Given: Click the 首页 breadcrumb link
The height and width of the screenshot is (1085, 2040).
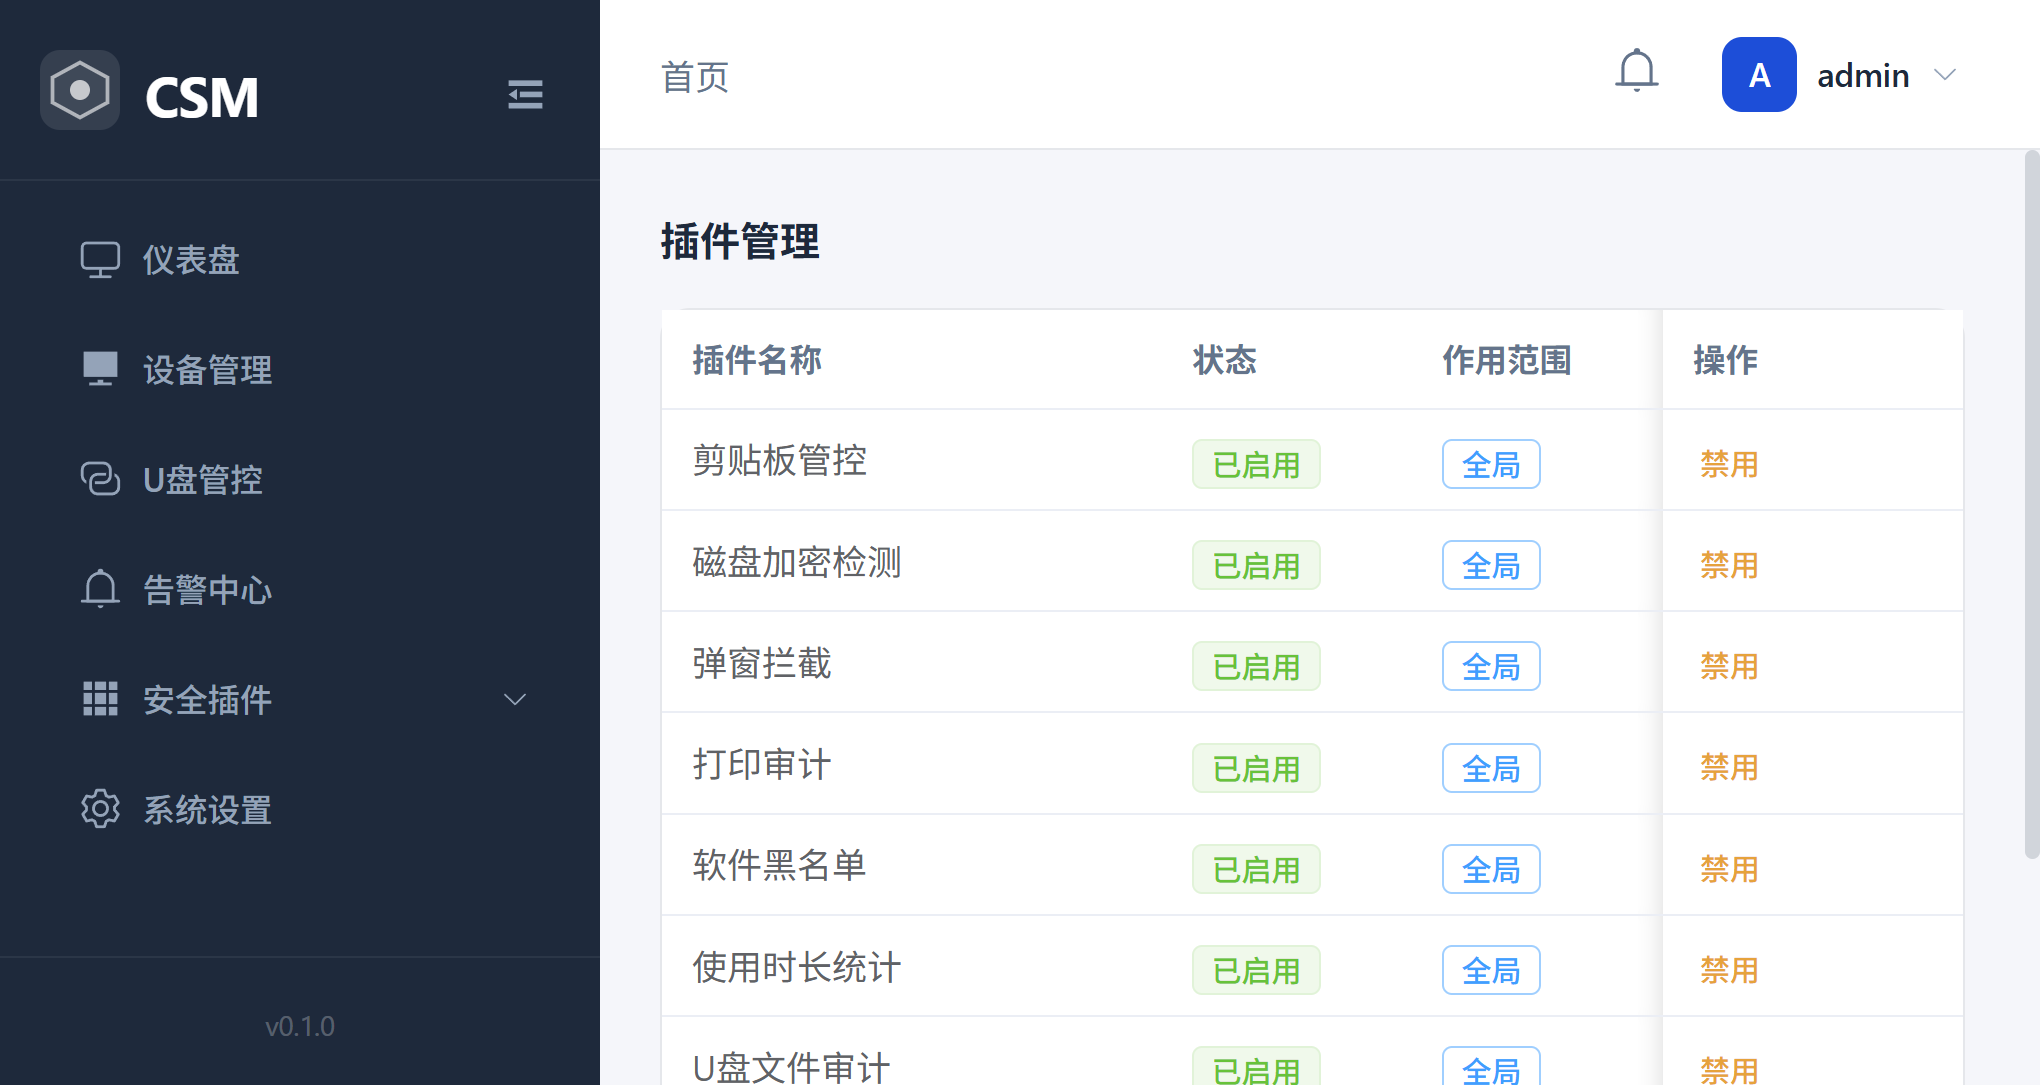Looking at the screenshot, I should (695, 77).
